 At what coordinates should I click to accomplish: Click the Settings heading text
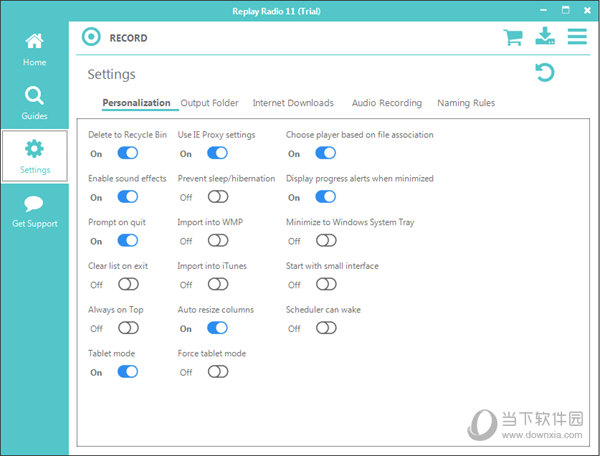click(111, 74)
